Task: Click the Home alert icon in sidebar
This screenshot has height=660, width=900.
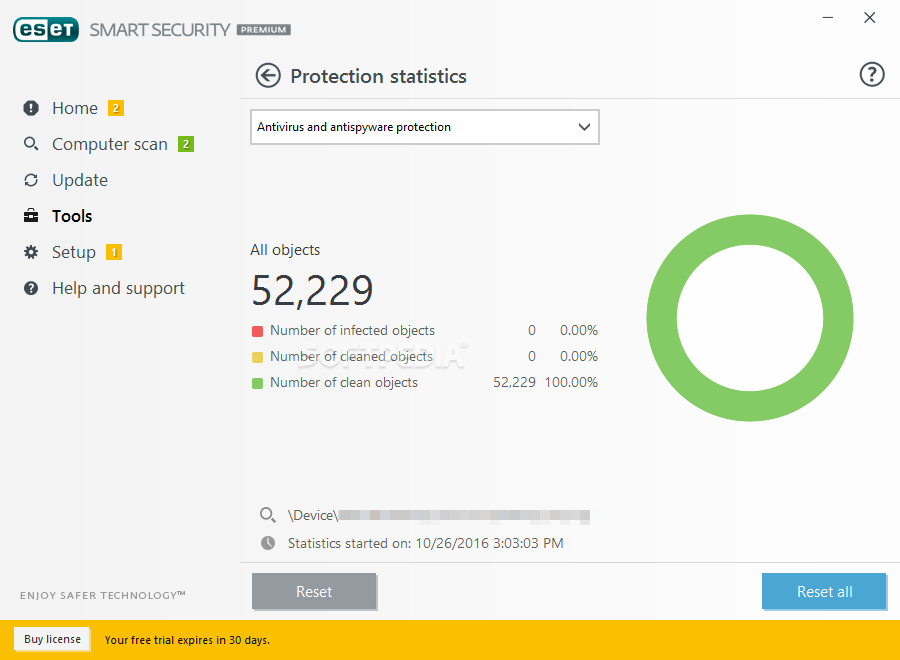Action: point(31,108)
